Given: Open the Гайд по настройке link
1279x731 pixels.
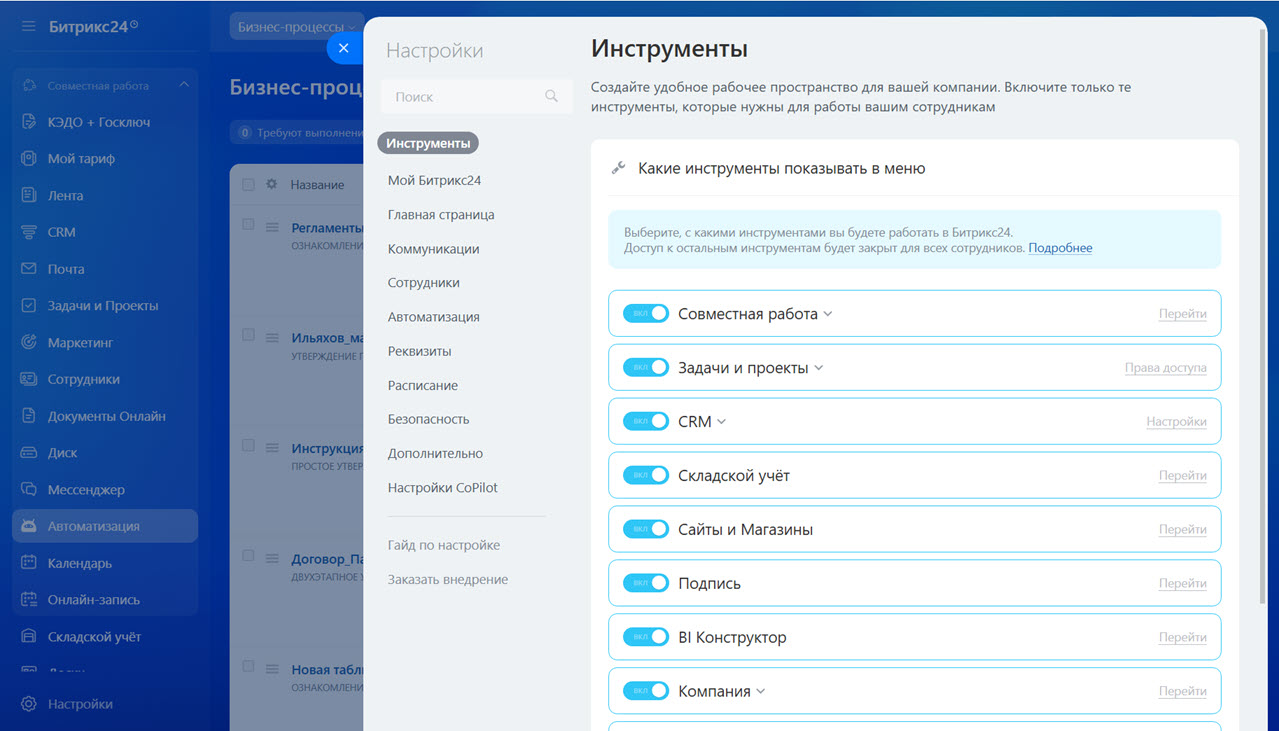Looking at the screenshot, I should coord(444,545).
